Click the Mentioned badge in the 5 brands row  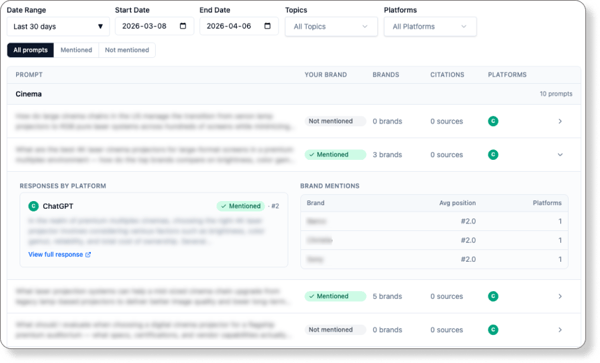click(335, 296)
